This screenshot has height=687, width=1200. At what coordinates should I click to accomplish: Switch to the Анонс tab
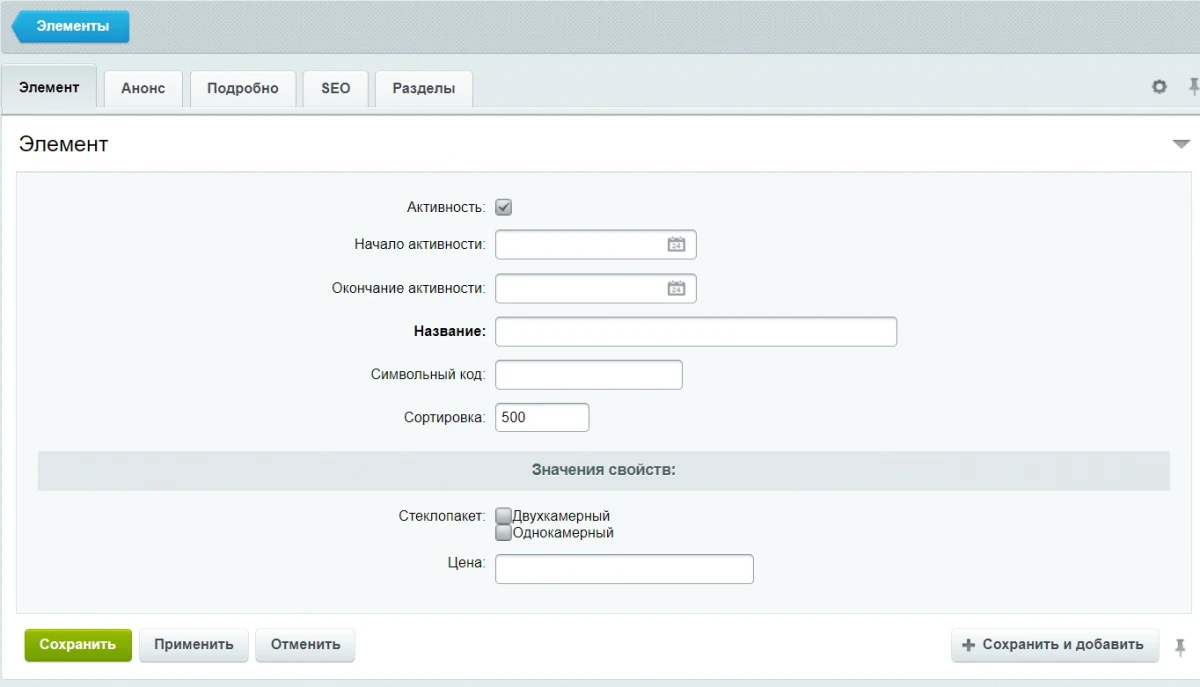click(x=143, y=88)
